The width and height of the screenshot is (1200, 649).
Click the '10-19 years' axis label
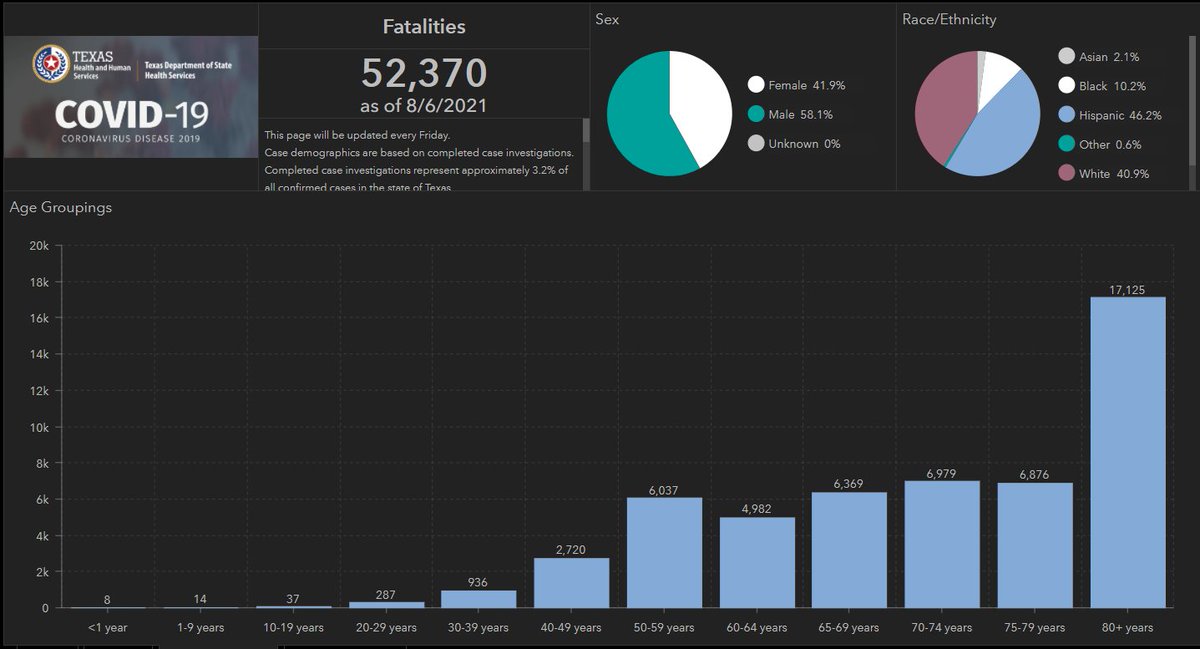(x=293, y=627)
